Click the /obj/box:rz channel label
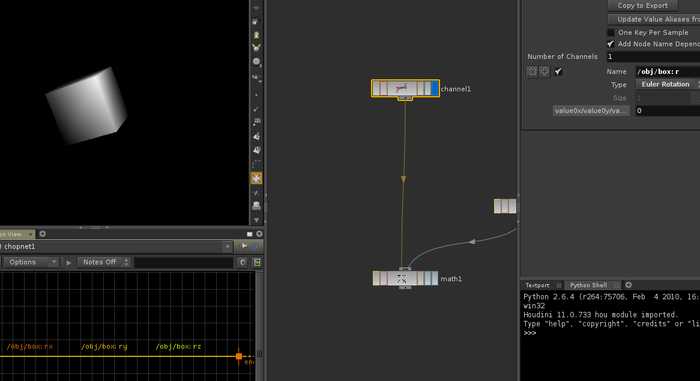The image size is (700, 381). coord(179,347)
